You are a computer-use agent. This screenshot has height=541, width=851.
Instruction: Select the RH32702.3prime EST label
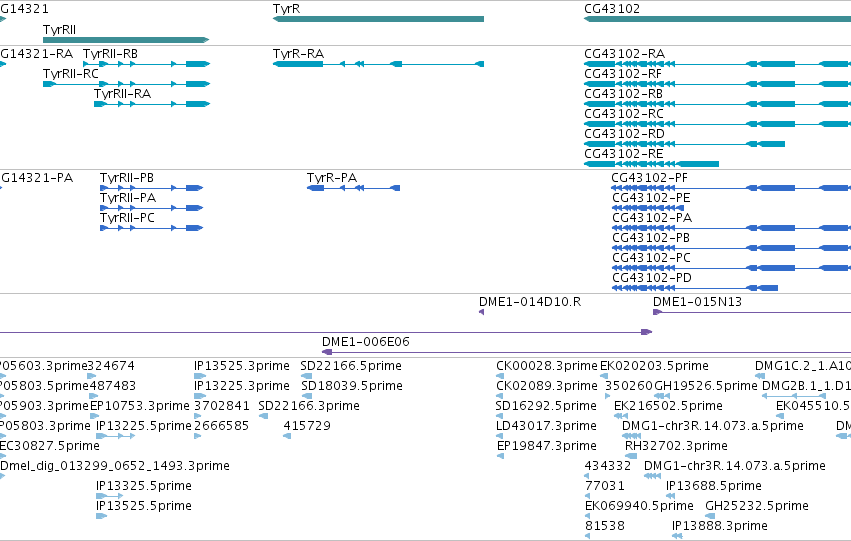[x=676, y=446]
